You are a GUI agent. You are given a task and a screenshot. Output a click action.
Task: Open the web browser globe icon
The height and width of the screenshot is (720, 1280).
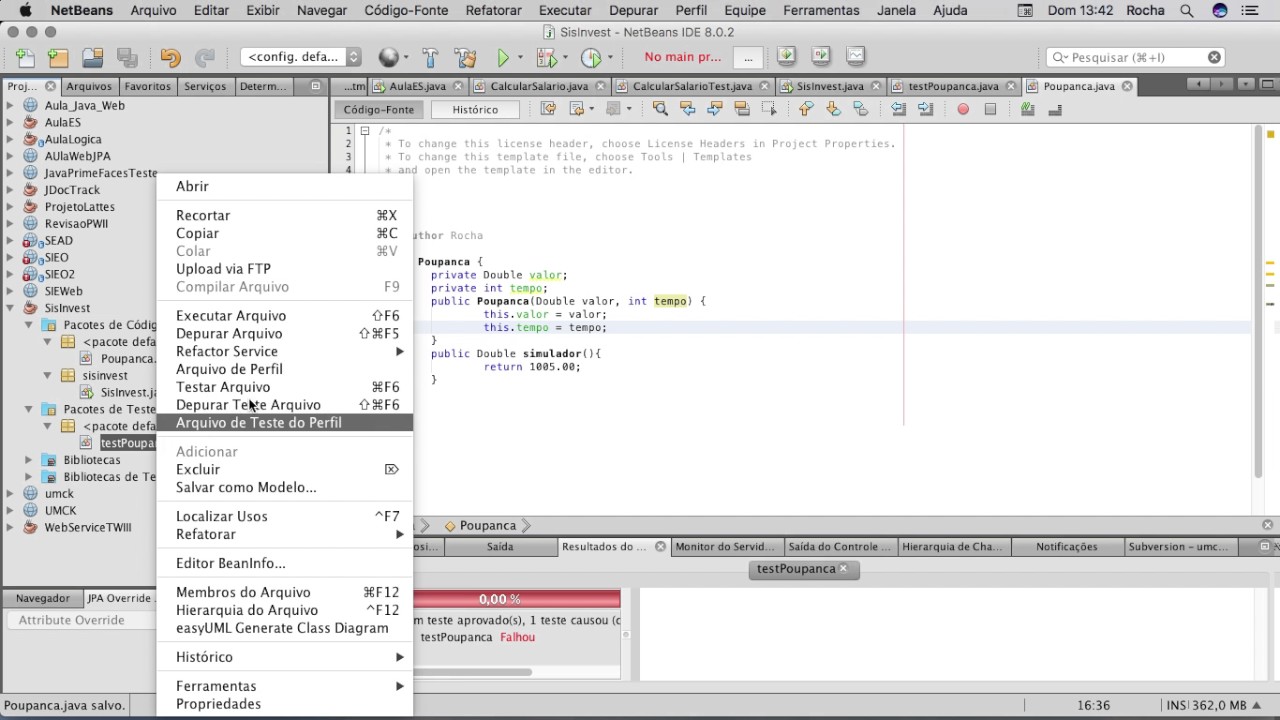(389, 57)
